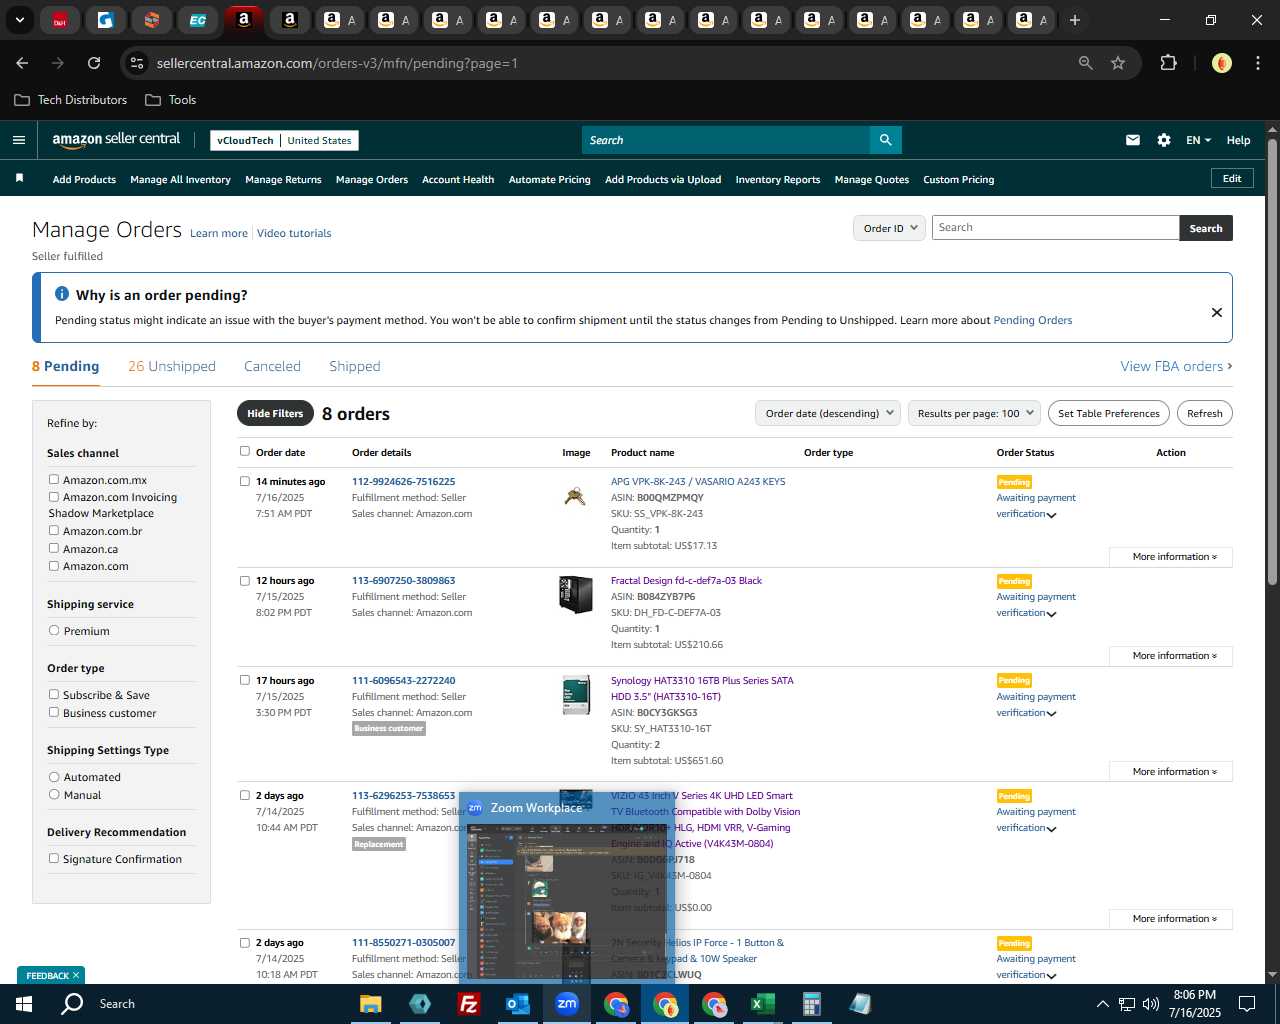
Task: Open FileZilla from the taskbar
Action: coord(468,1004)
